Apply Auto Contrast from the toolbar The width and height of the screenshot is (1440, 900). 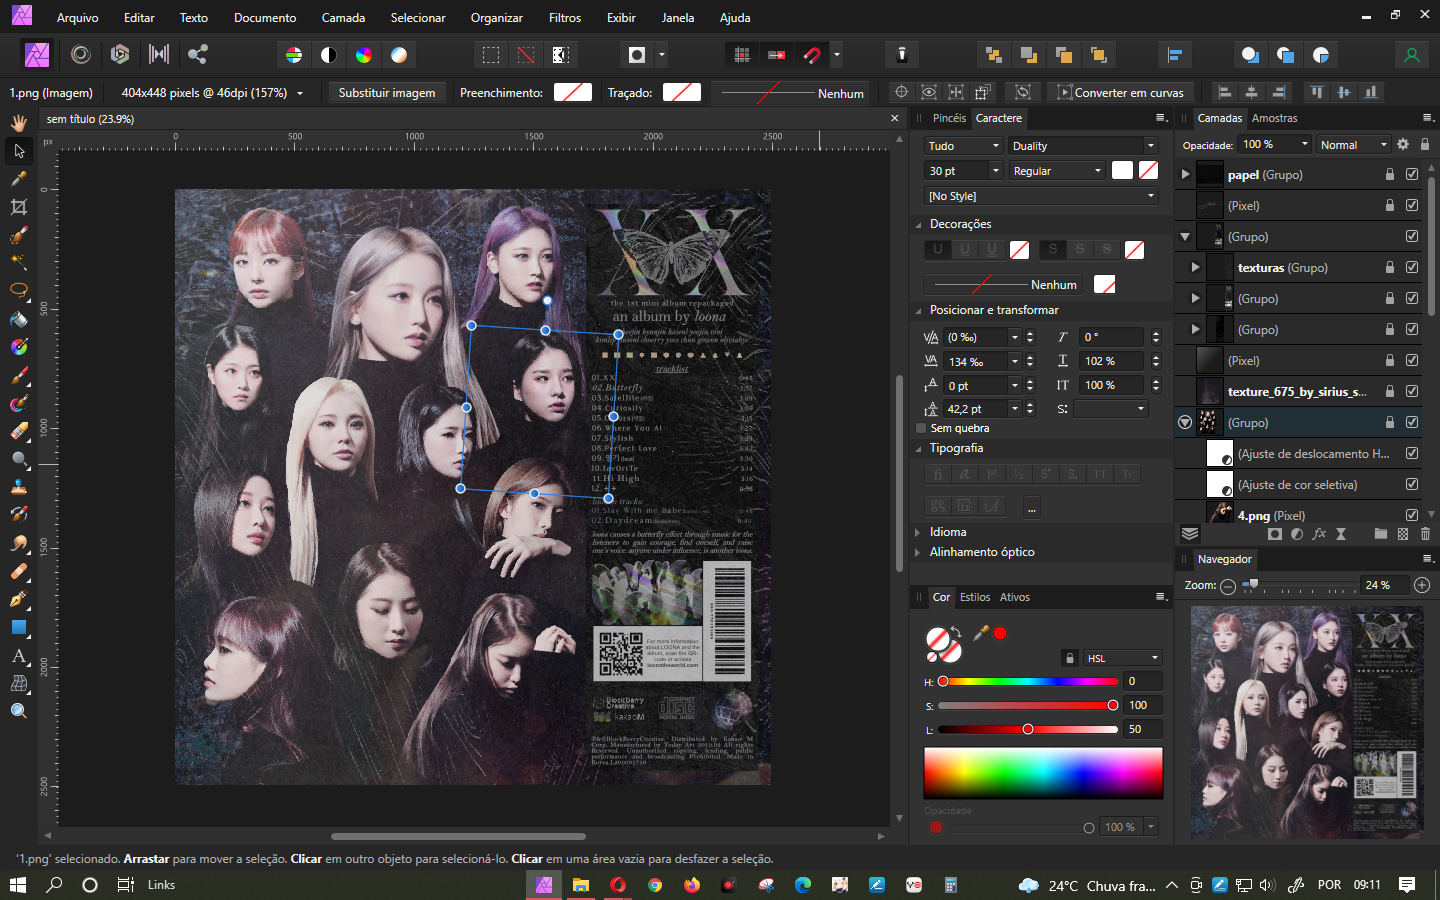(x=329, y=55)
